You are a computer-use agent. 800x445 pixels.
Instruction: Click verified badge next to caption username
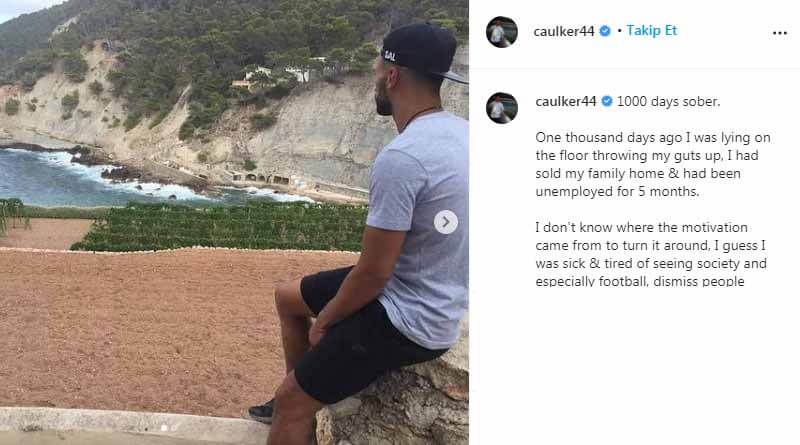(x=607, y=102)
